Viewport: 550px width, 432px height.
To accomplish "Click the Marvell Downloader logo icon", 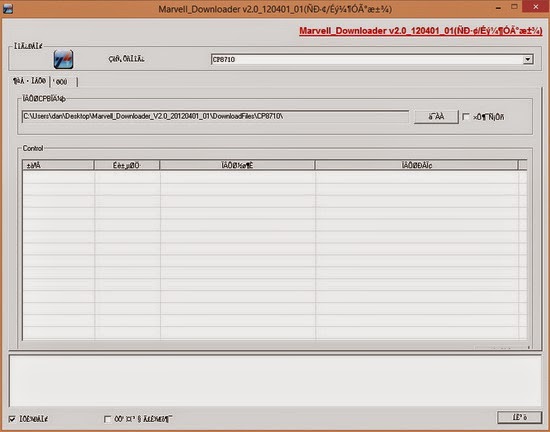I will (x=63, y=59).
